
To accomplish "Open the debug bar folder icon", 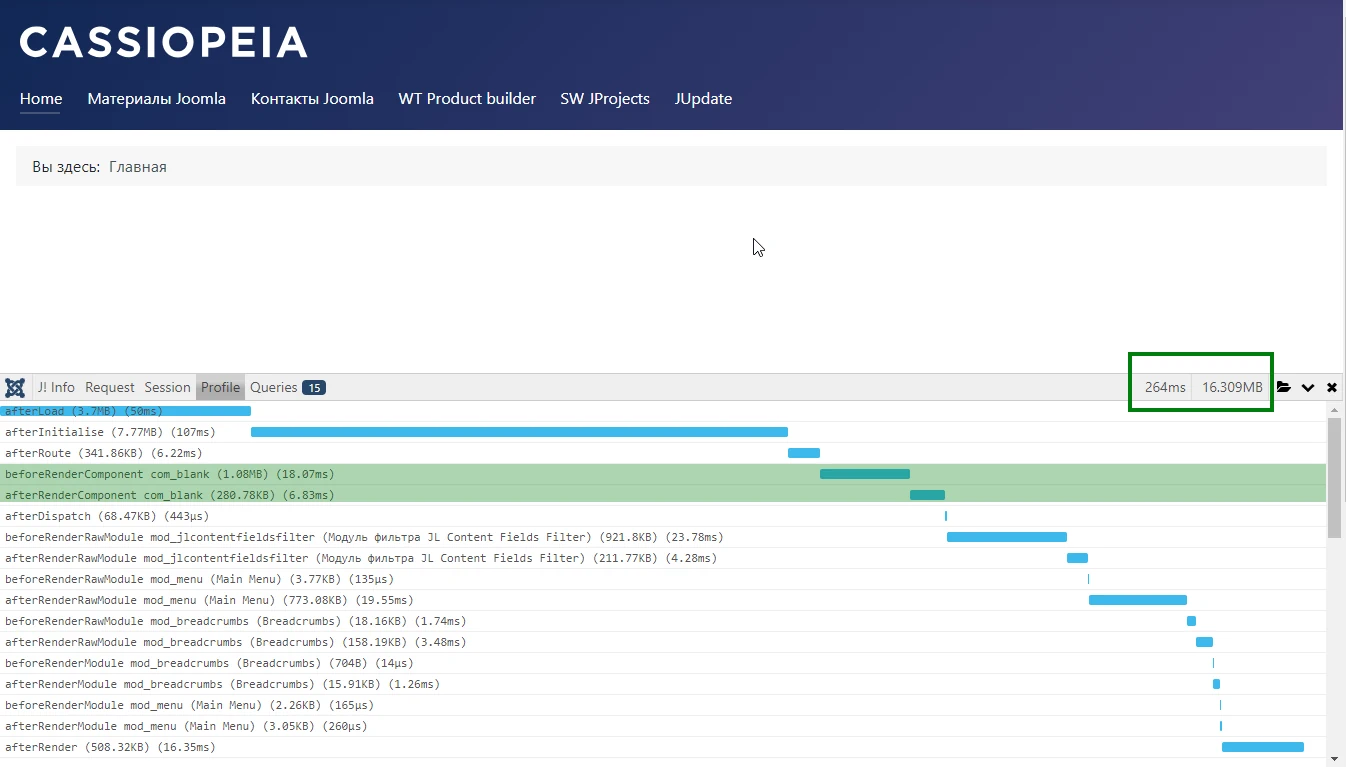I will click(x=1284, y=388).
